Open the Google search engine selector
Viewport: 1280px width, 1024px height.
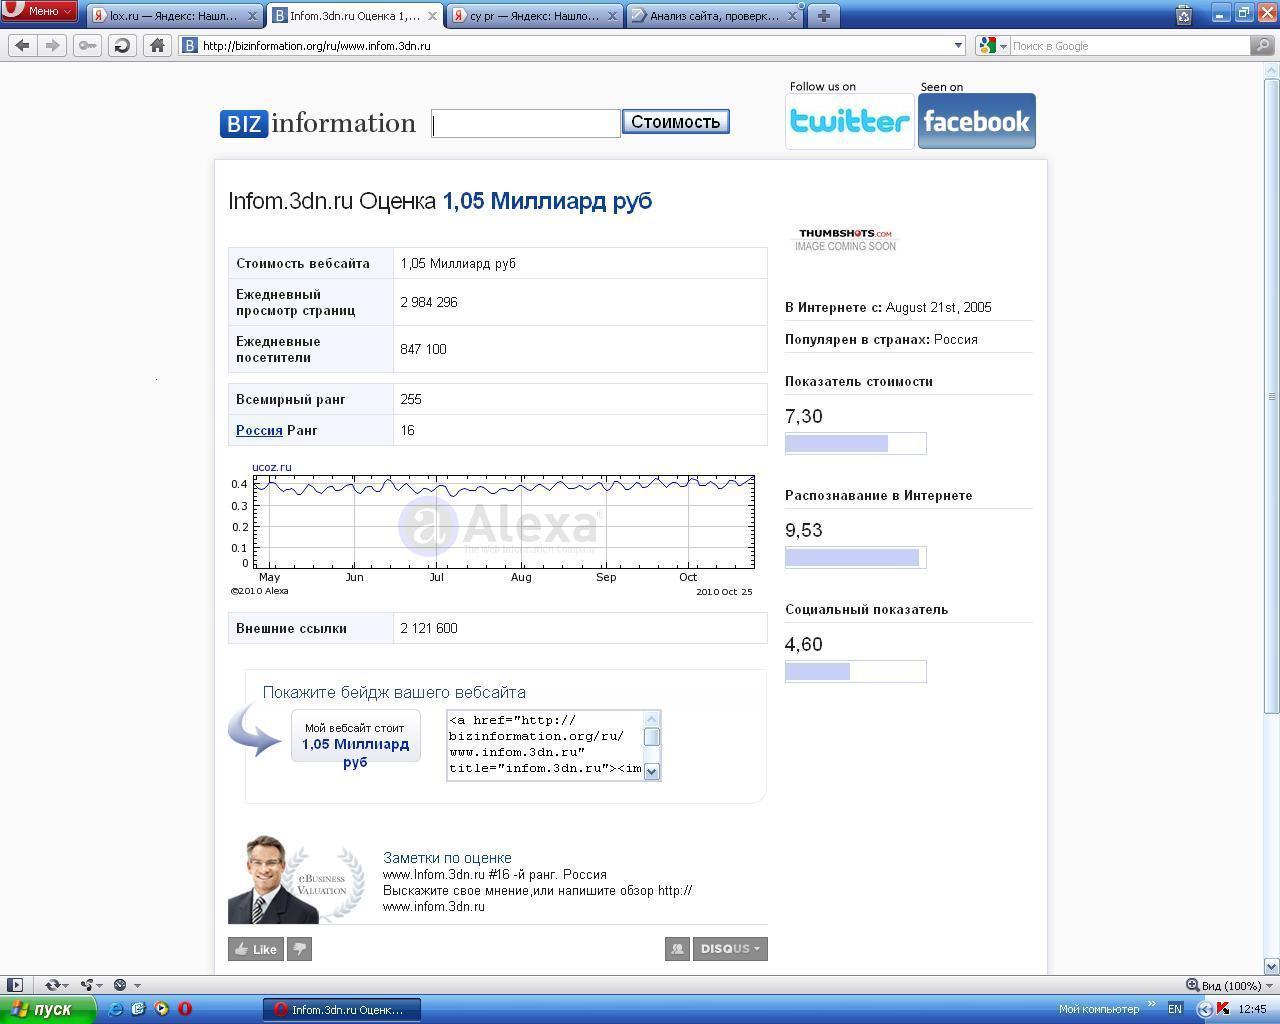tap(992, 45)
